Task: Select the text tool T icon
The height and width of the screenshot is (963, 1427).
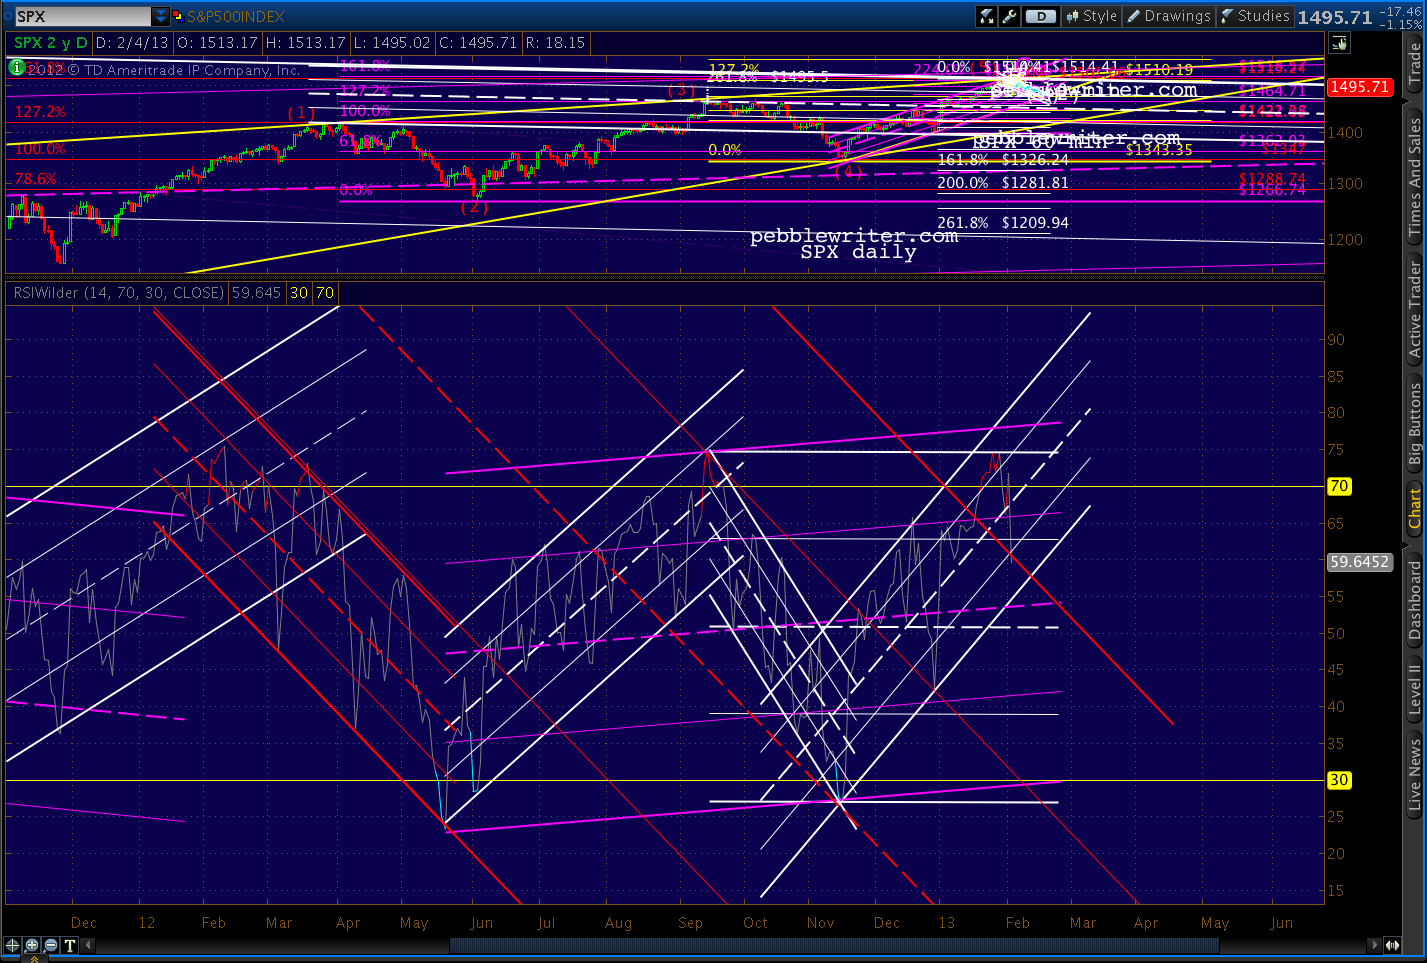Action: 70,945
